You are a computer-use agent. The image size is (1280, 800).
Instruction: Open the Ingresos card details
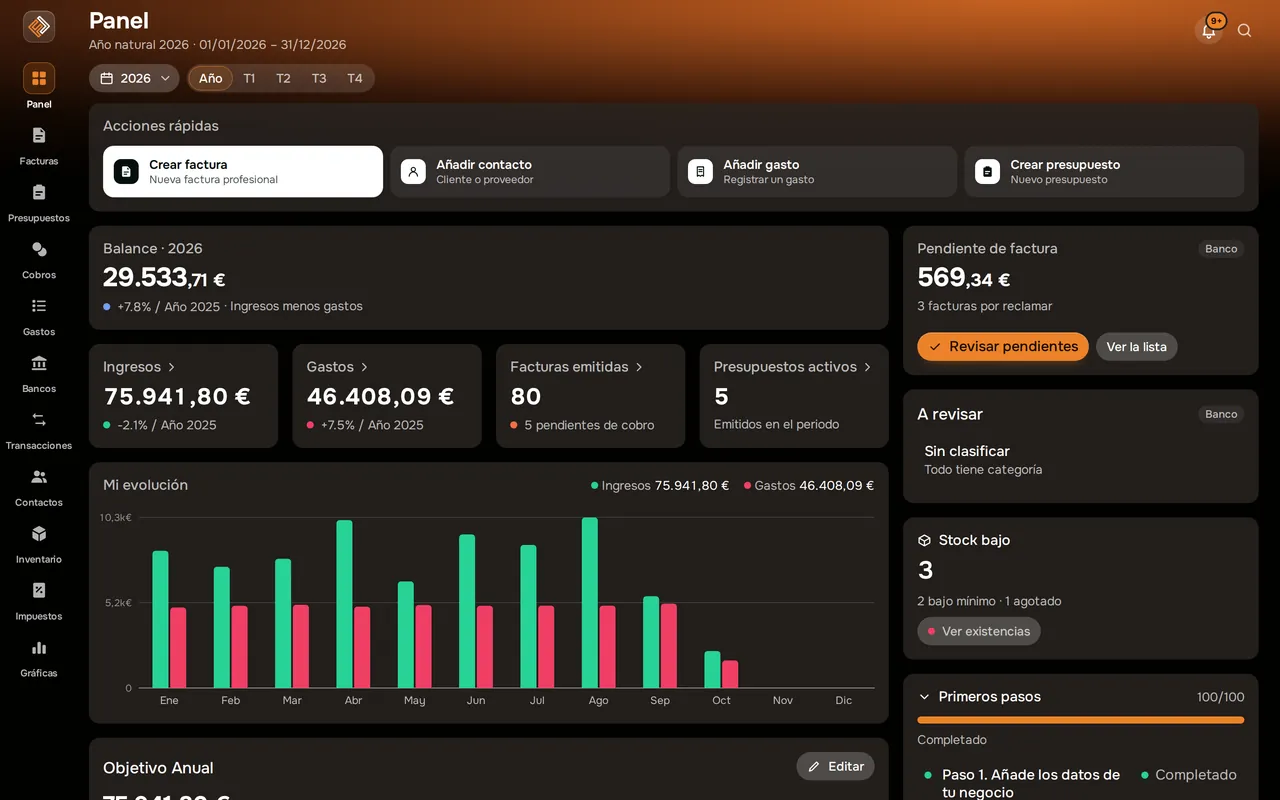183,396
